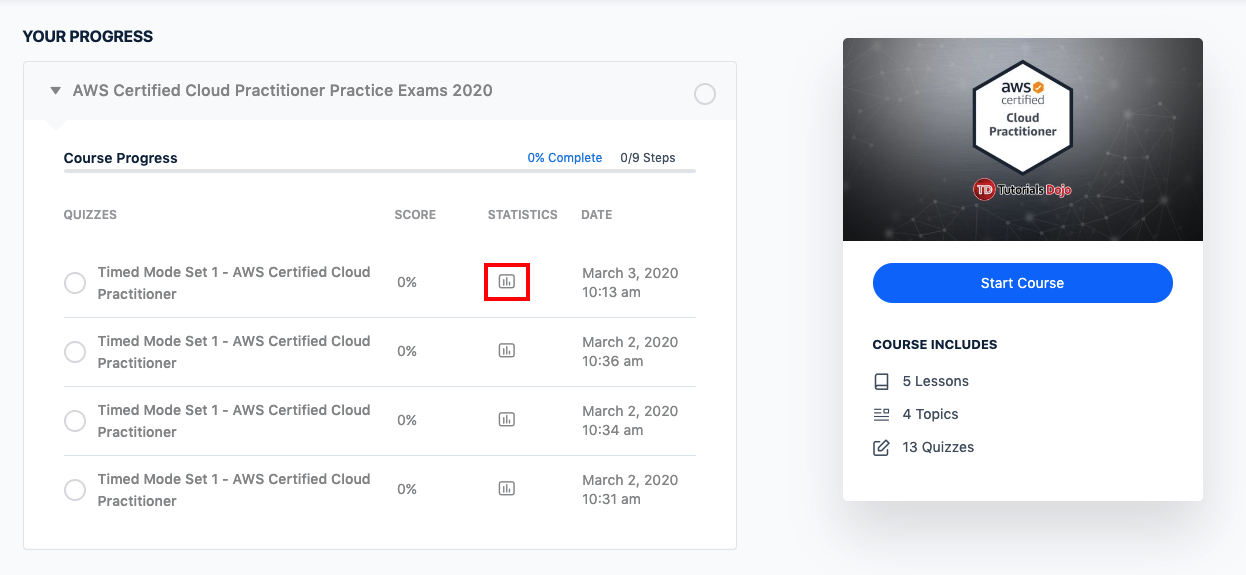Toggle completion circle for course header
The width and height of the screenshot is (1246, 575).
point(705,94)
